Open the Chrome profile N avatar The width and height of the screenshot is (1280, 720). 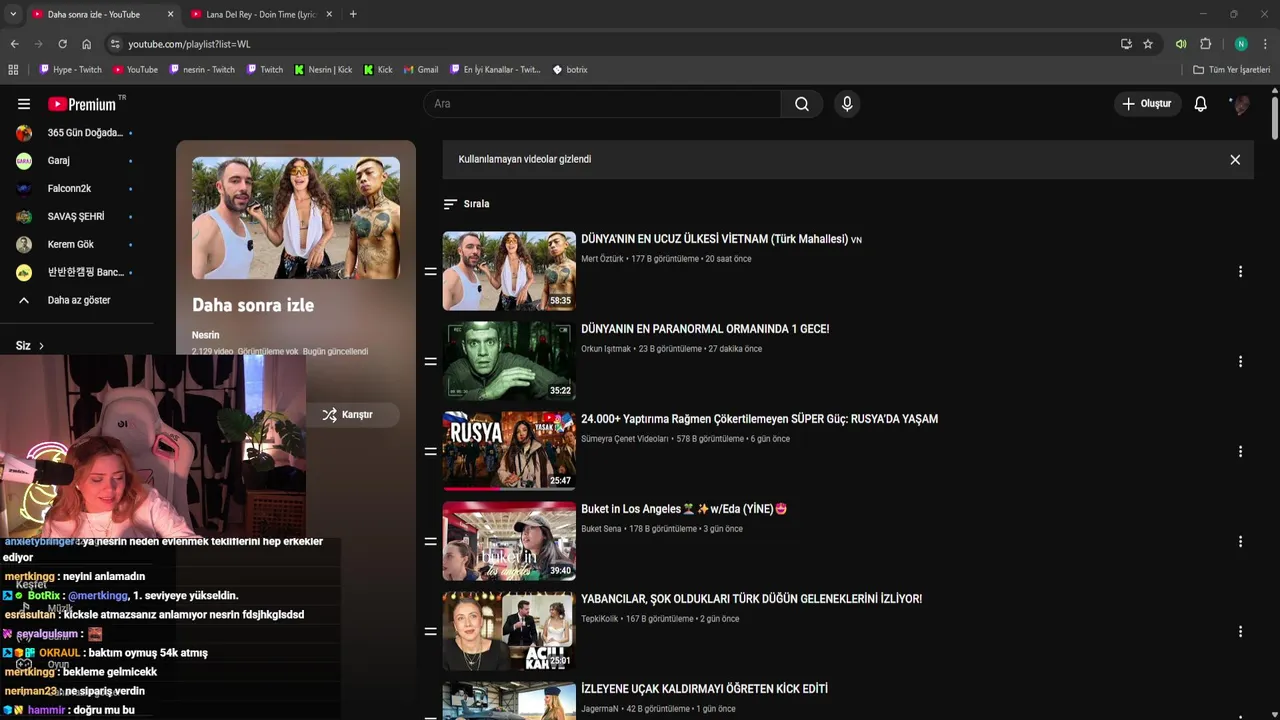tap(1241, 44)
